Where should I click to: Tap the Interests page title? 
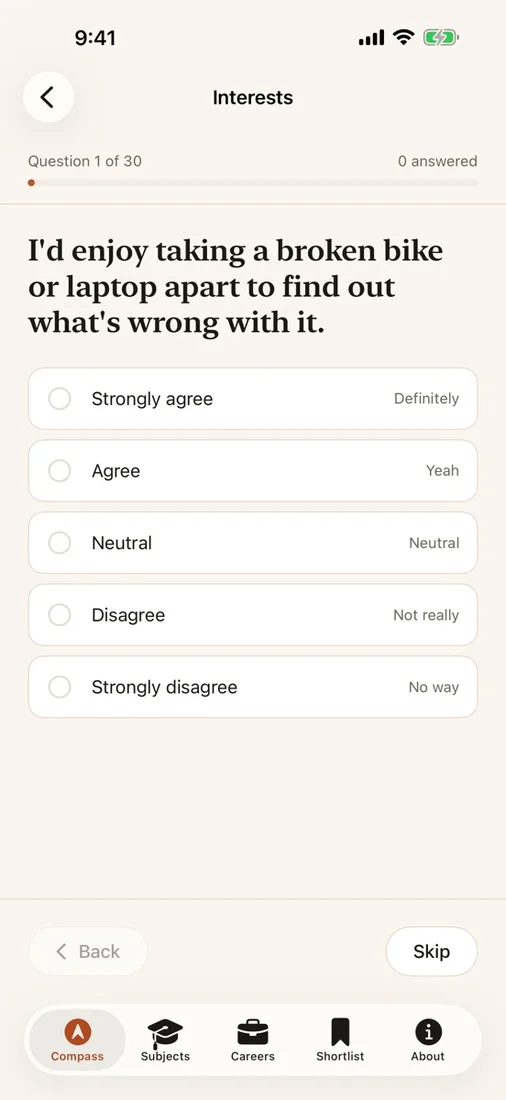(x=253, y=98)
